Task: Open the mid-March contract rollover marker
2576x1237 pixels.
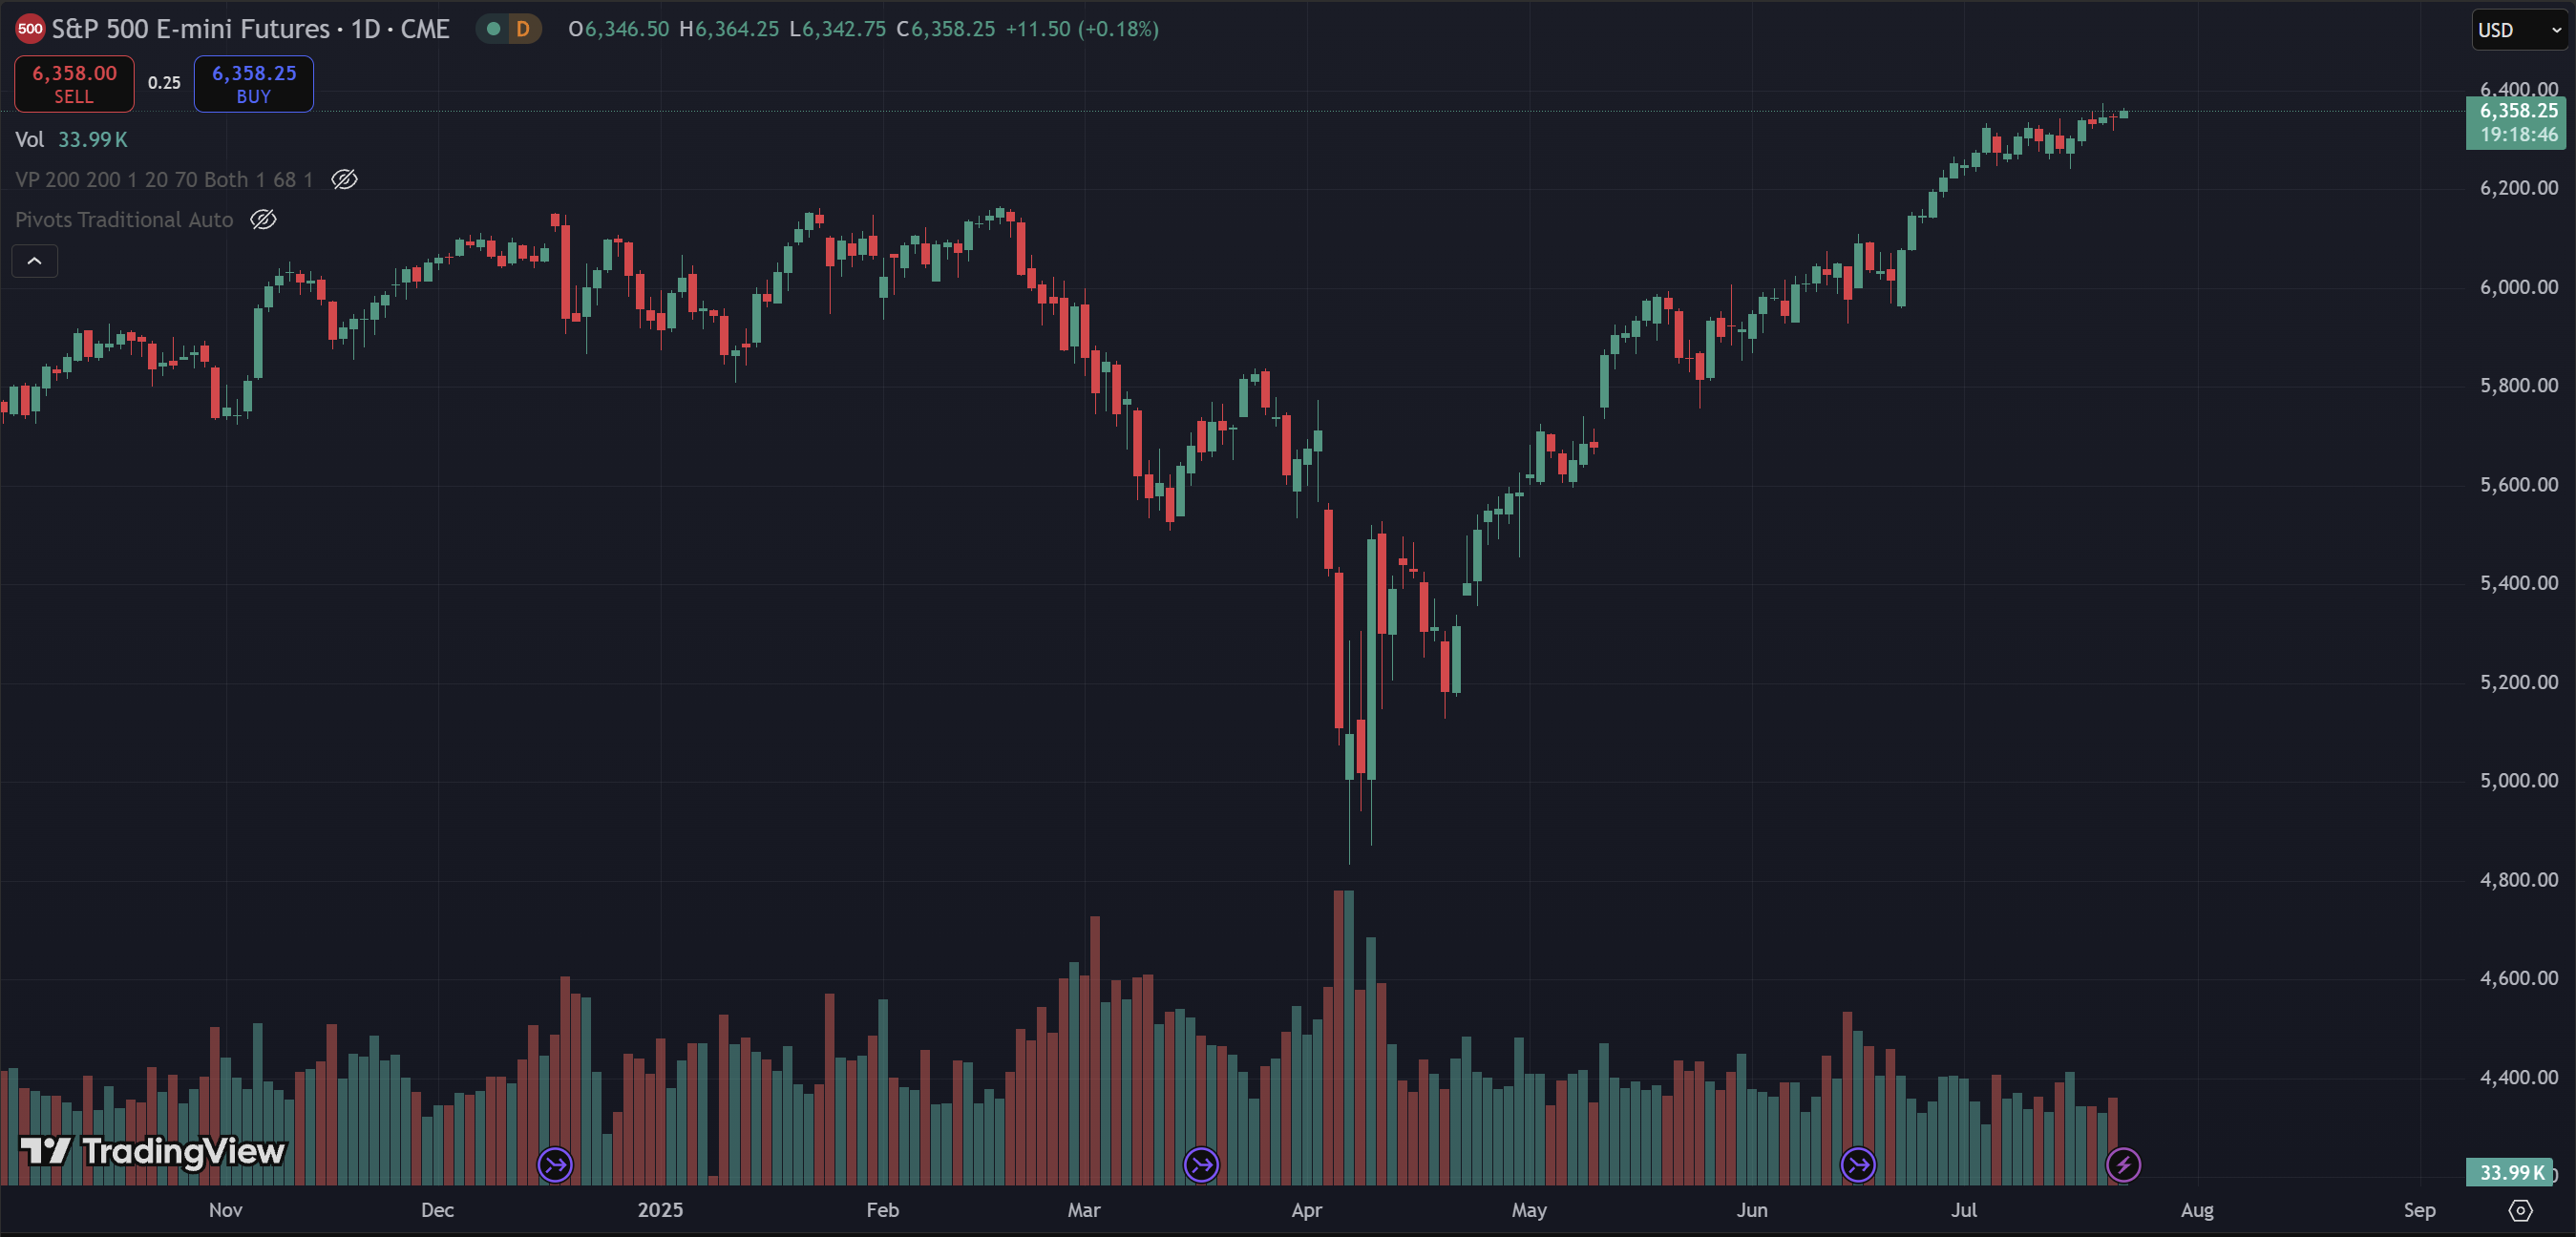Action: tap(1201, 1164)
